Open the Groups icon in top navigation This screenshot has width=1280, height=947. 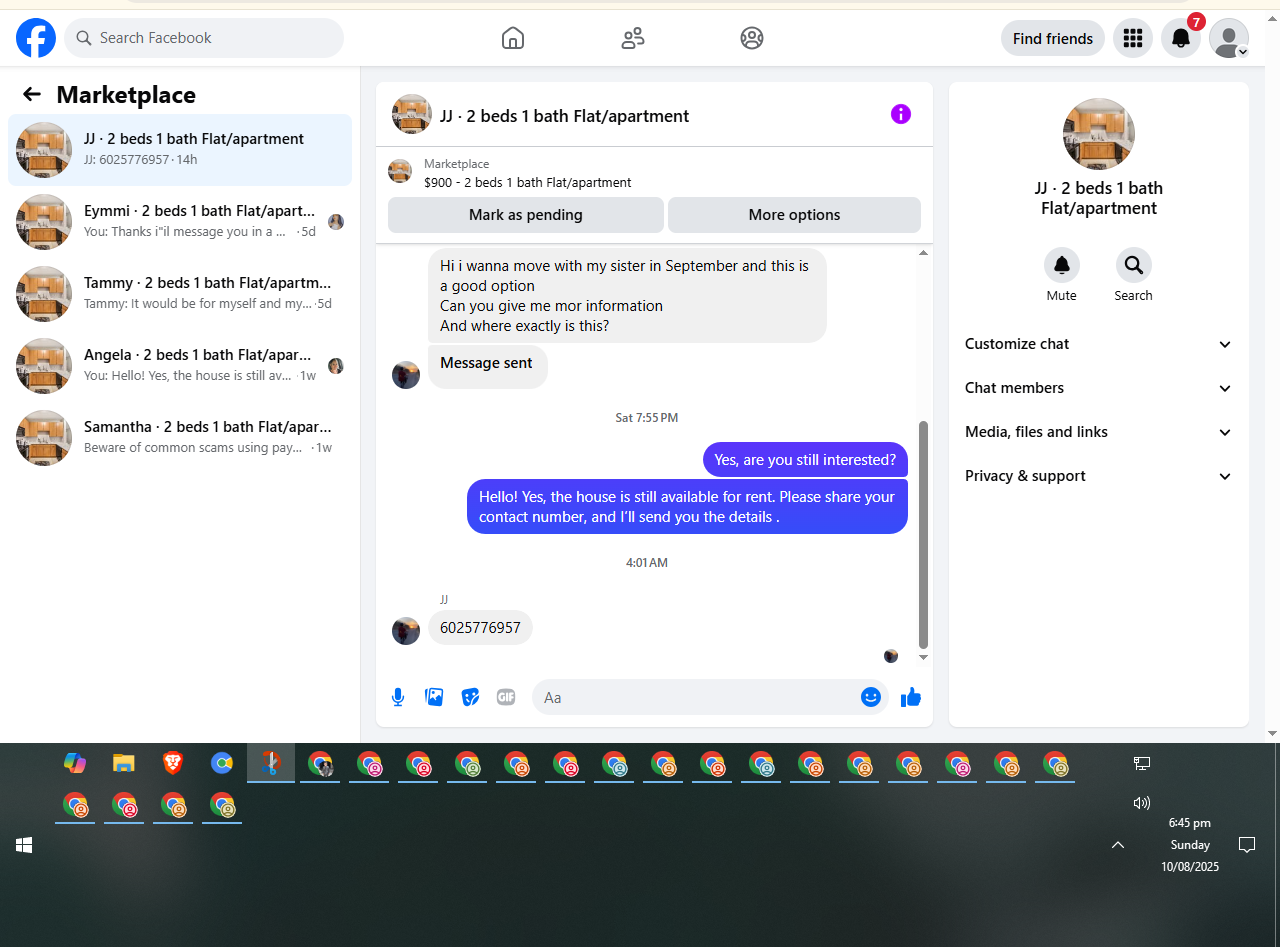752,38
